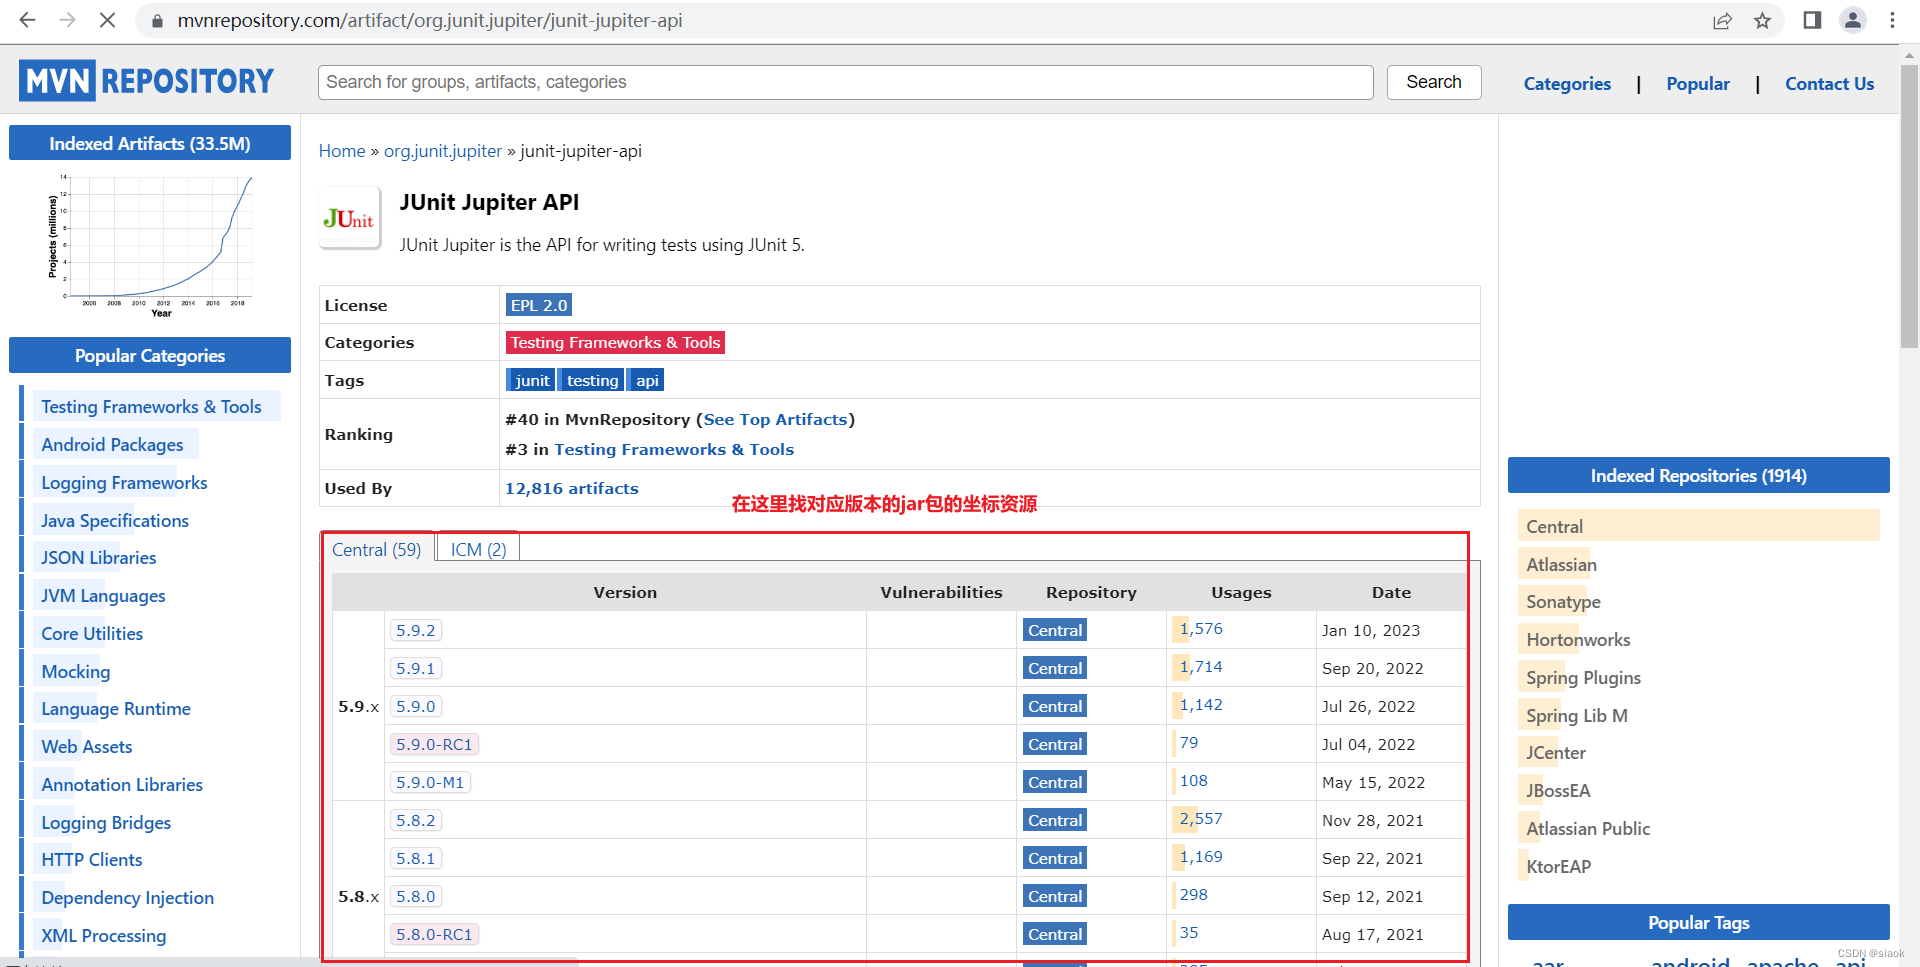1920x967 pixels.
Task: Open Testing Frameworks & Tools in Popular Categories
Action: (151, 407)
